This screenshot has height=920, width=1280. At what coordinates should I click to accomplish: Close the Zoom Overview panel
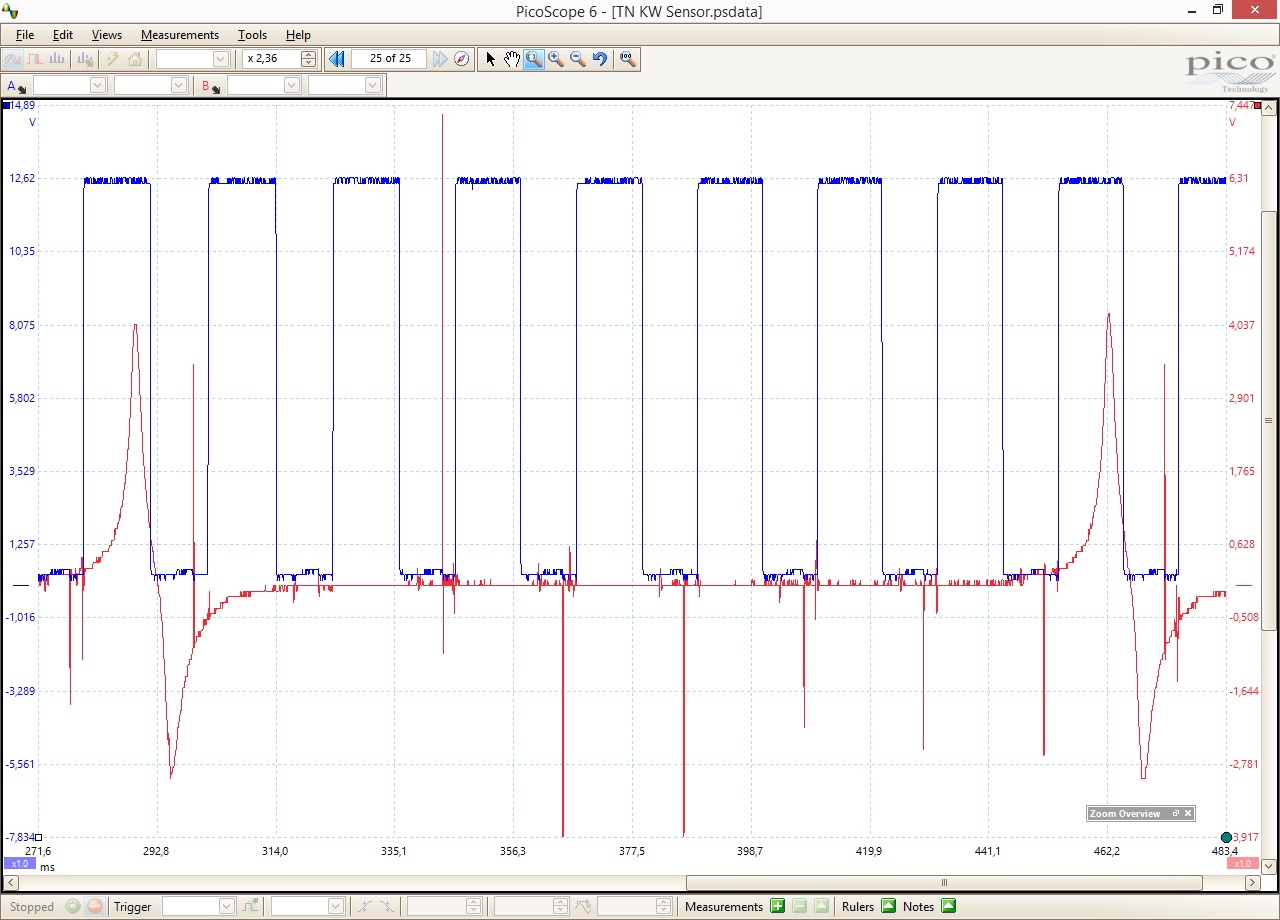(1188, 814)
